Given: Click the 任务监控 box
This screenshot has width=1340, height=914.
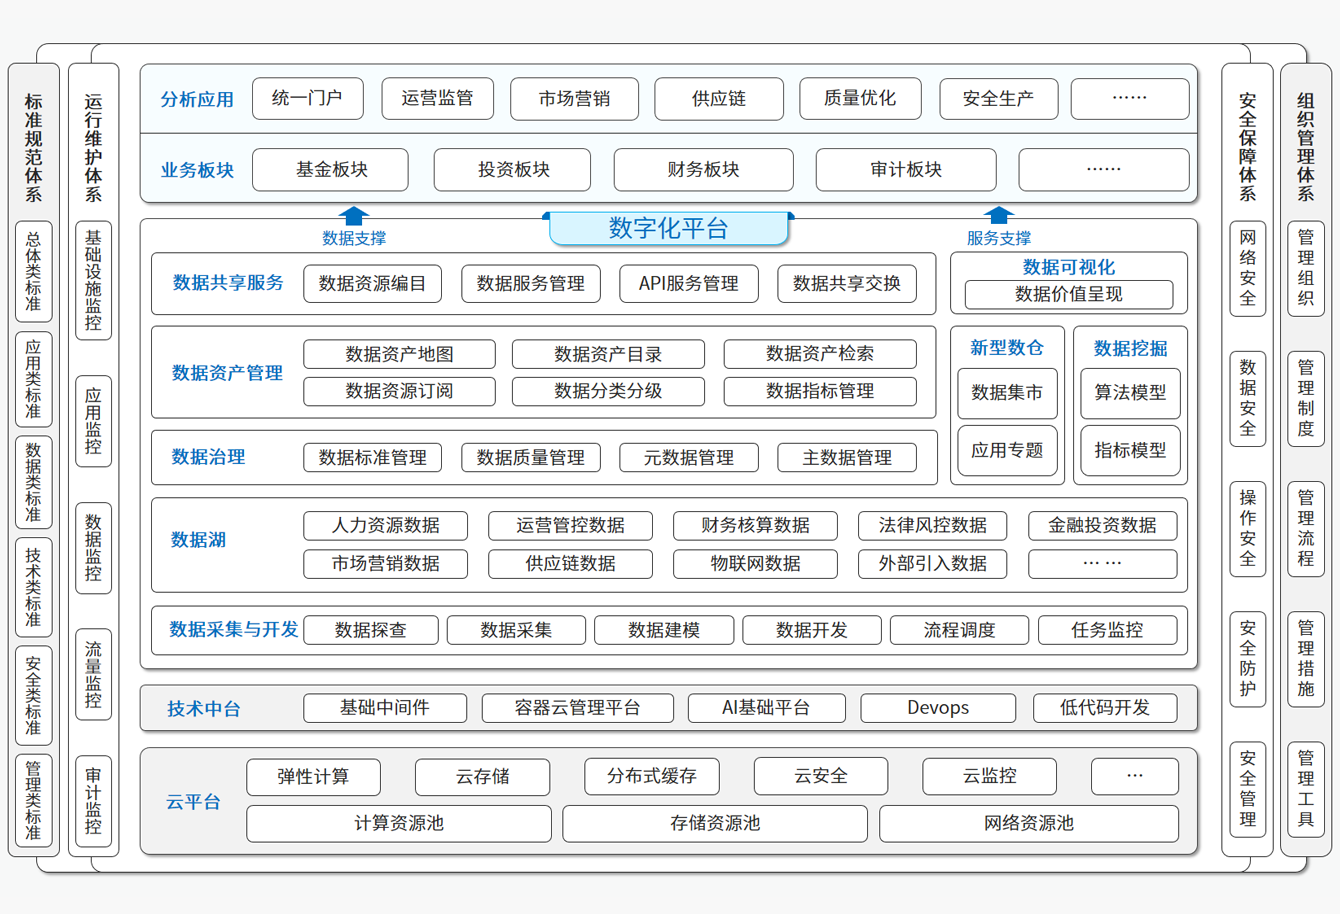Looking at the screenshot, I should coord(1108,630).
